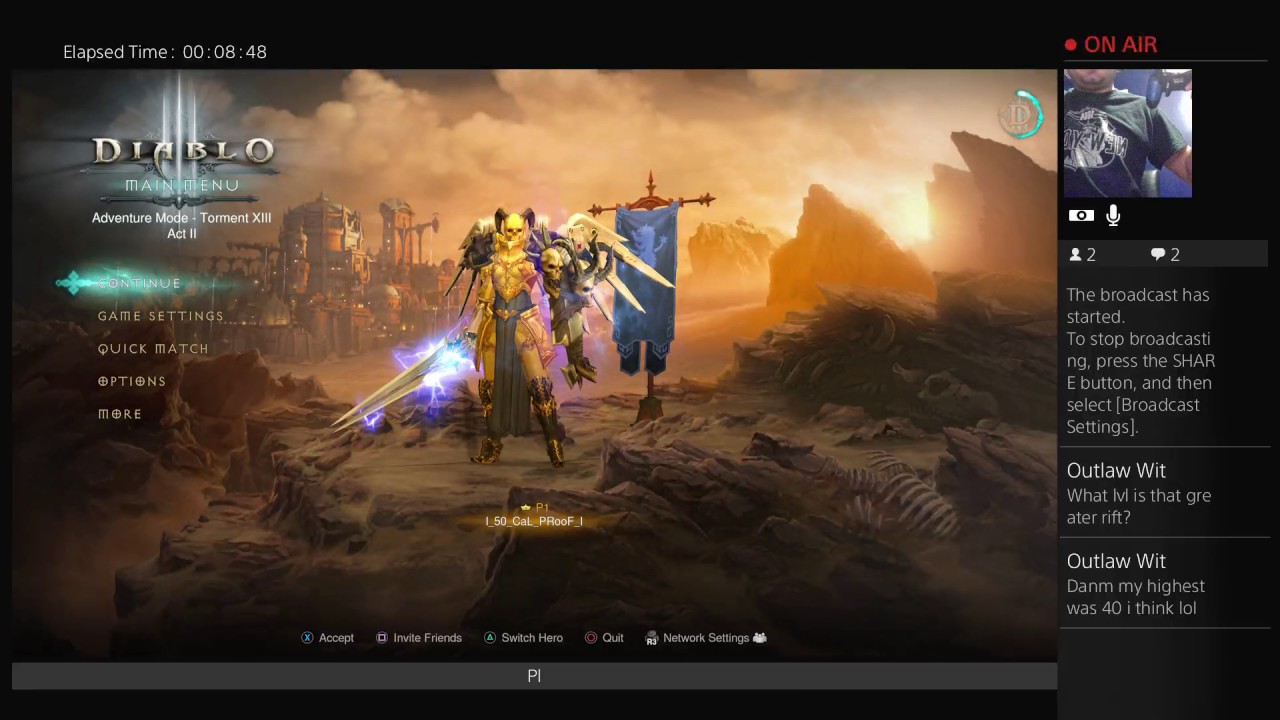Click the blue lion banner flag
This screenshot has width=1280, height=720.
pos(646,290)
